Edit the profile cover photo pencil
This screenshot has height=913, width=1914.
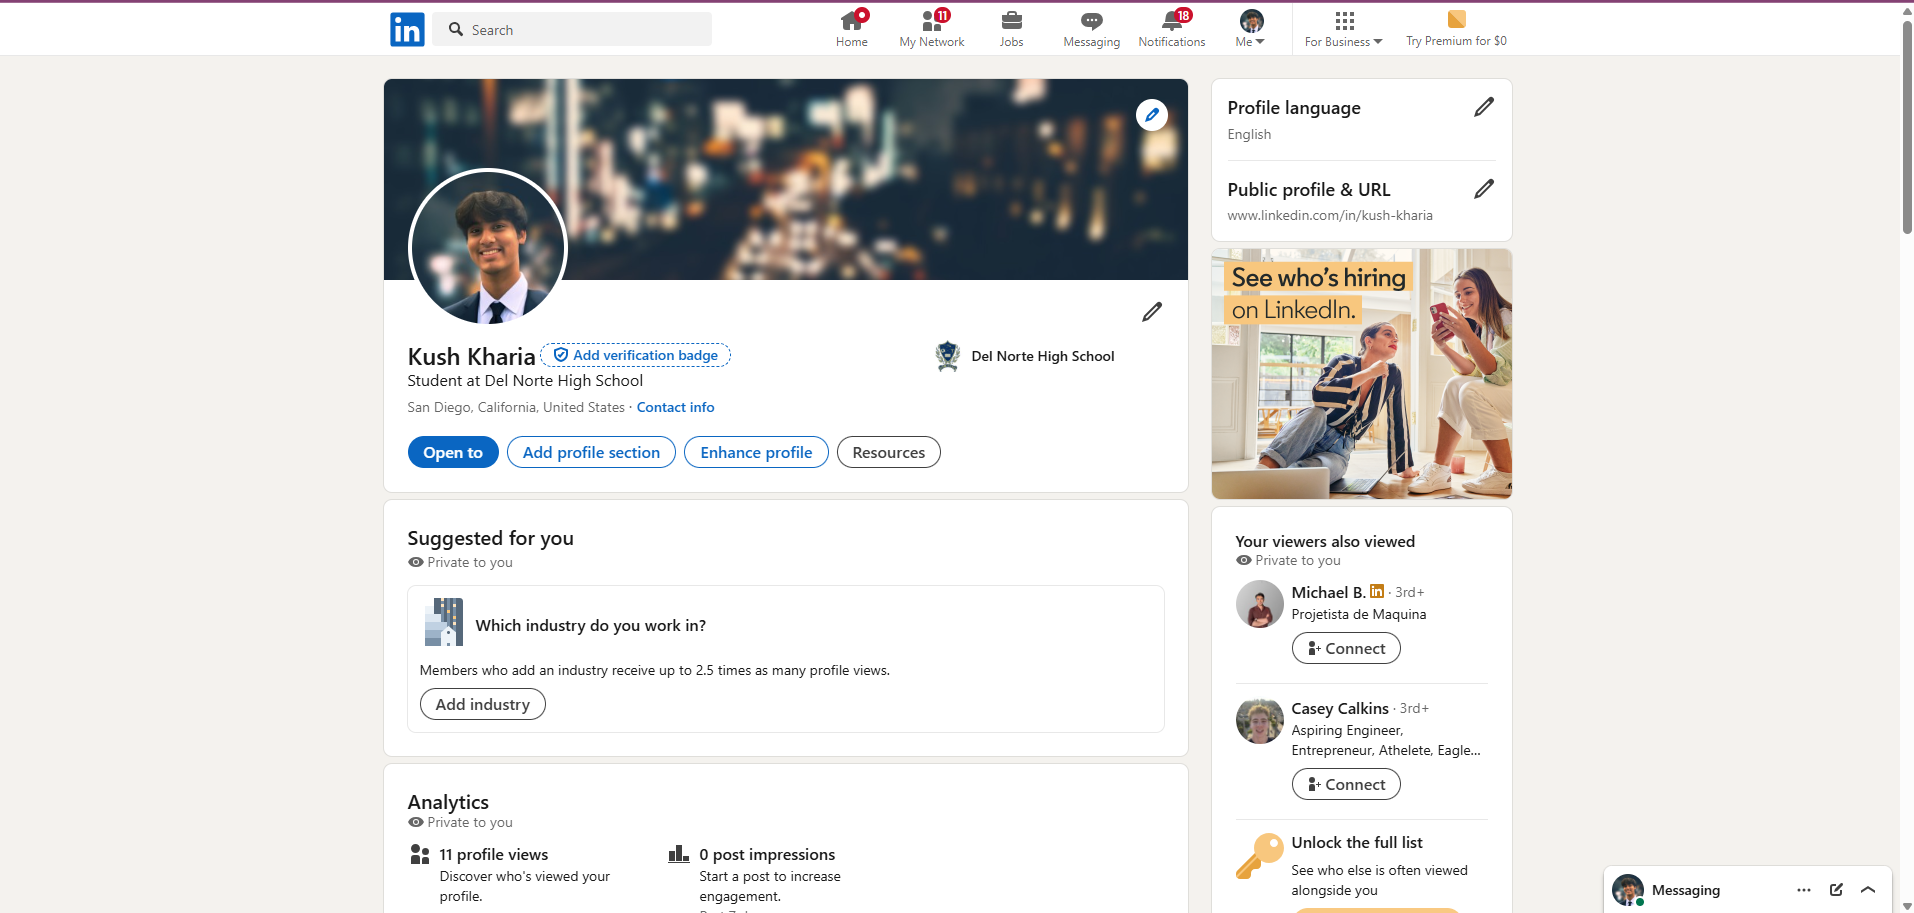tap(1152, 115)
